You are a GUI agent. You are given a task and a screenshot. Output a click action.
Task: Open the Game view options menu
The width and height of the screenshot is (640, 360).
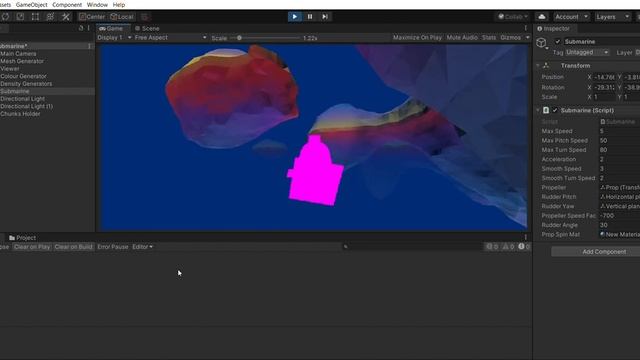[x=526, y=28]
